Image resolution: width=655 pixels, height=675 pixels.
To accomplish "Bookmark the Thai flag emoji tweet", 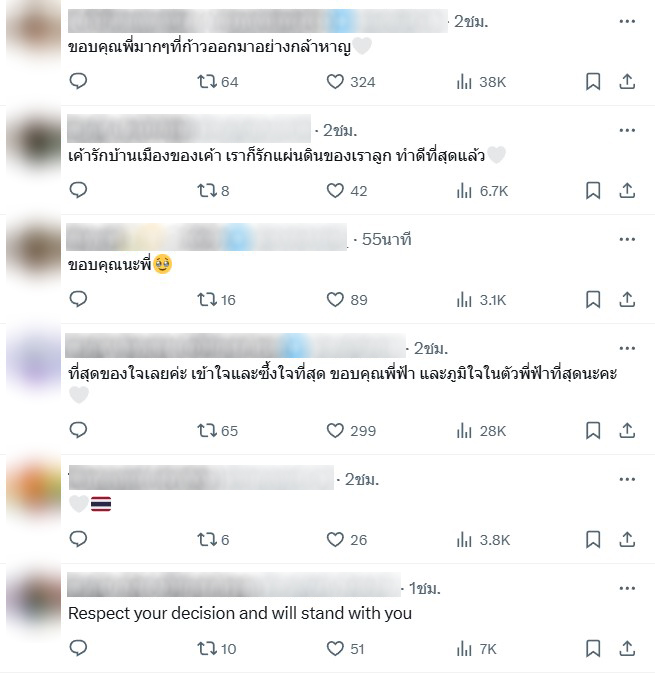I will [x=593, y=539].
